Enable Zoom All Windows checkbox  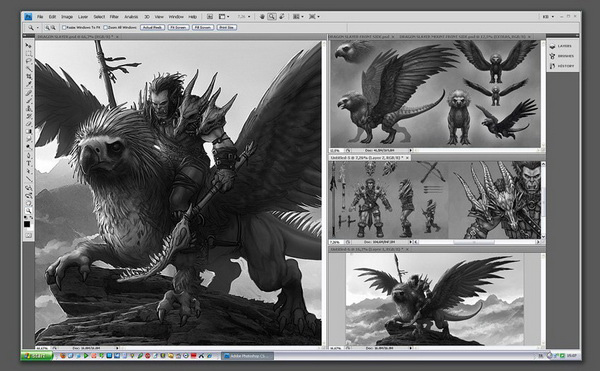(105, 28)
